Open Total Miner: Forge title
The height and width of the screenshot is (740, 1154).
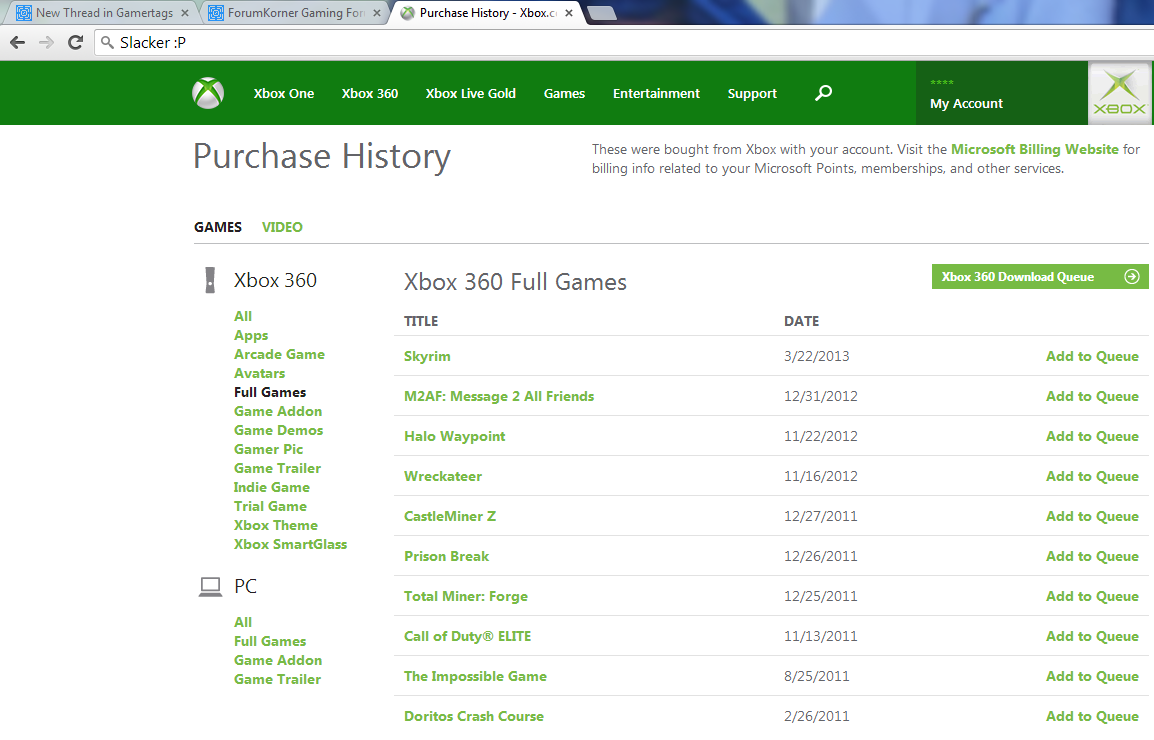pos(465,596)
